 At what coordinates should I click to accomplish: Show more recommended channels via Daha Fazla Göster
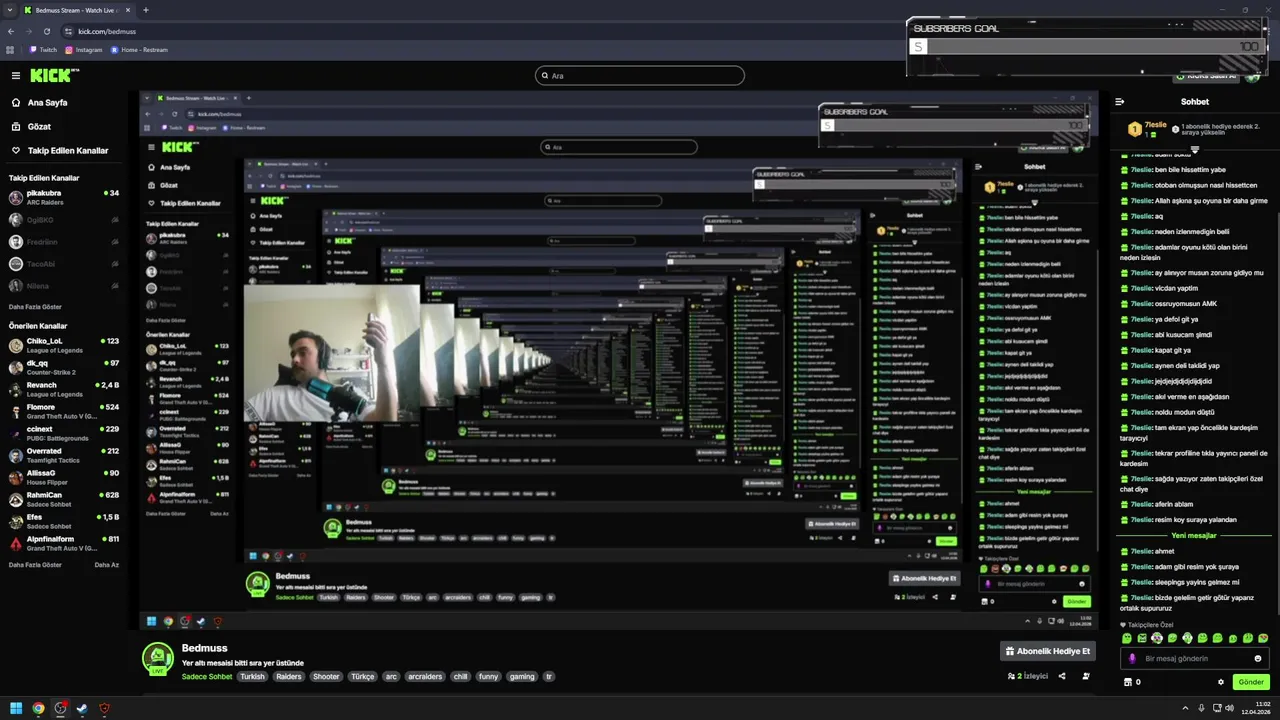pyautogui.click(x=35, y=565)
